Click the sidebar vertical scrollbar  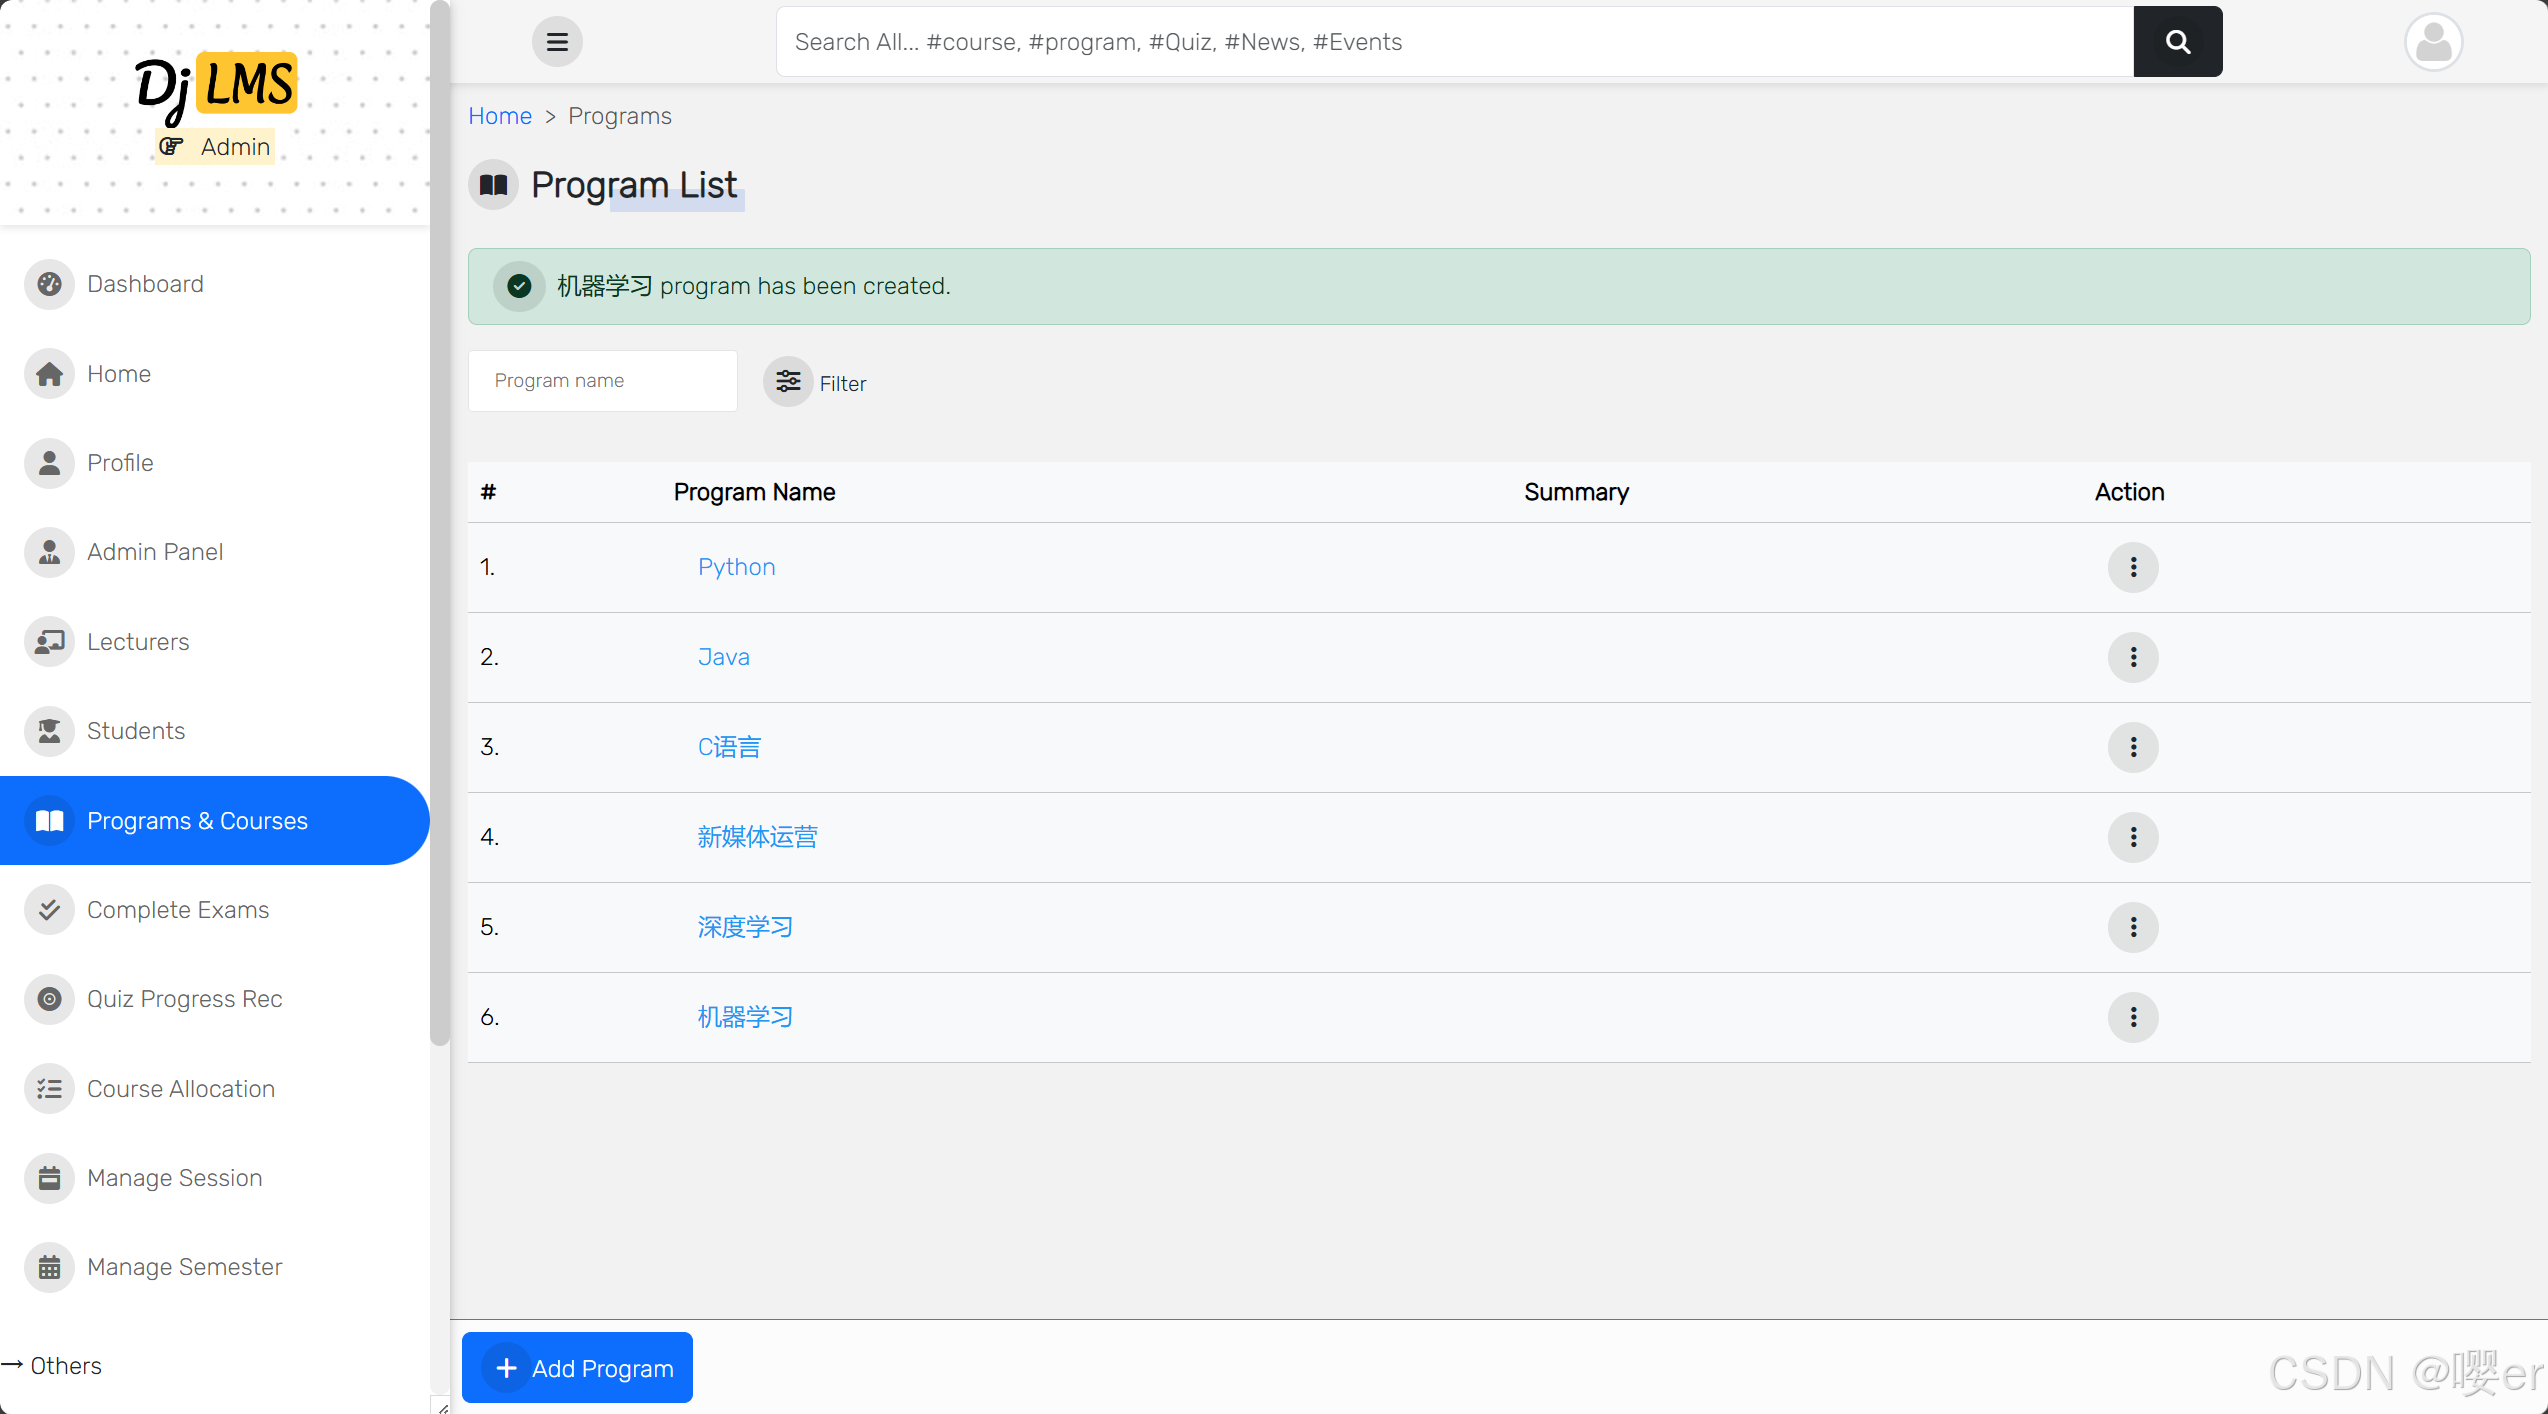440,520
